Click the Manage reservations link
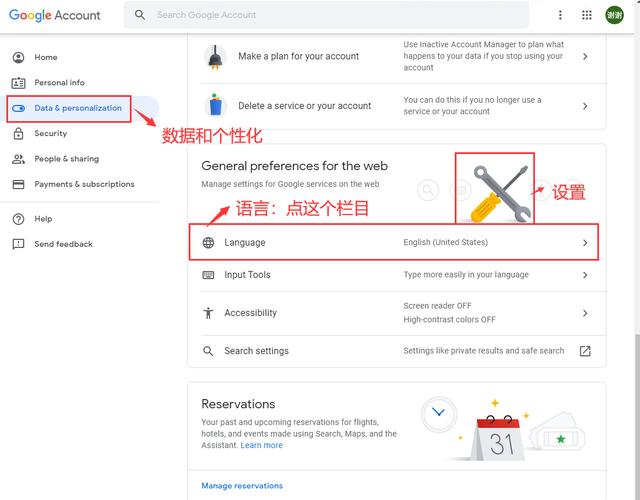 242,486
